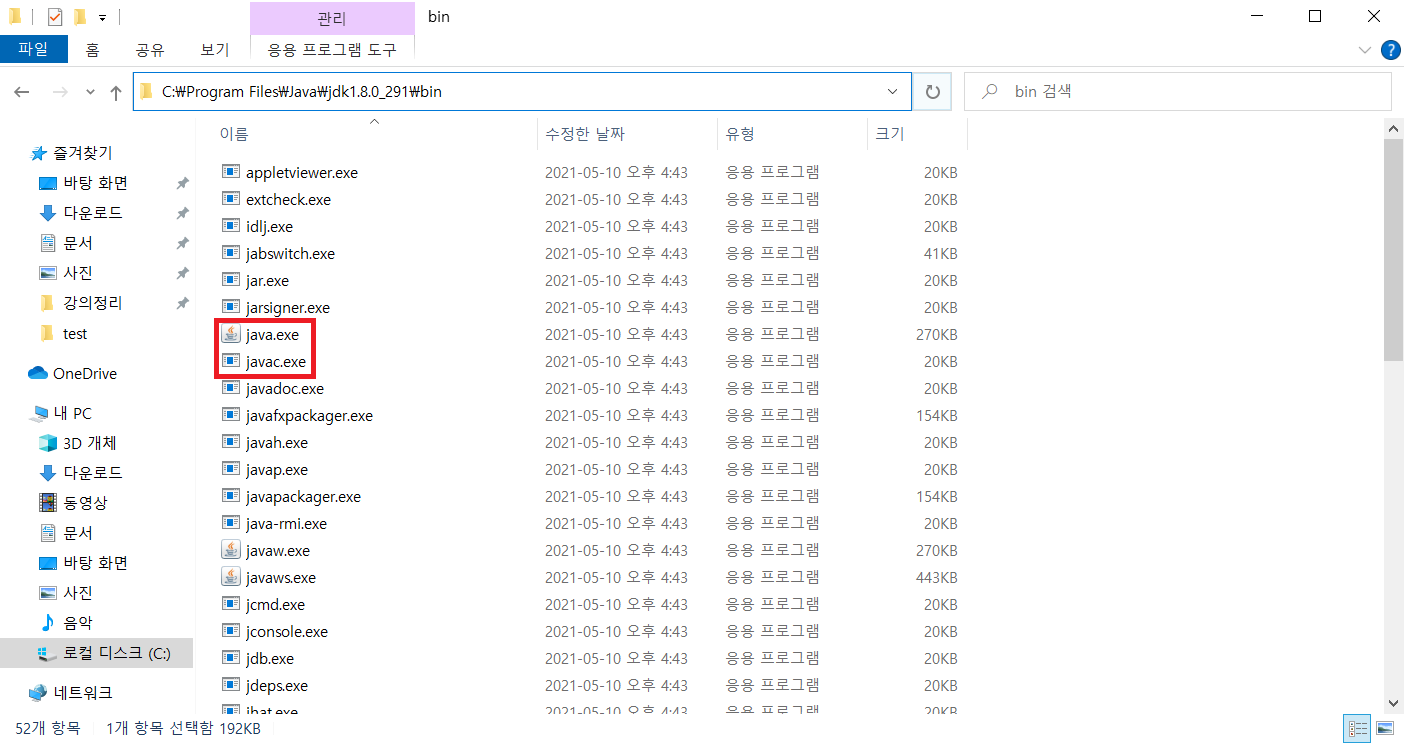Refresh the bin folder view
The image size is (1405, 744).
933,92
